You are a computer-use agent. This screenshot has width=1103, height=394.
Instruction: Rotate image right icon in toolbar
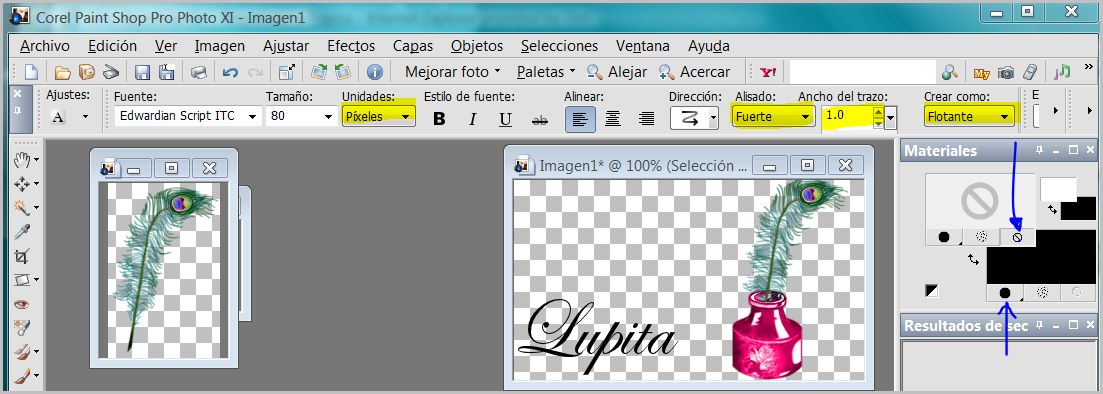click(319, 72)
